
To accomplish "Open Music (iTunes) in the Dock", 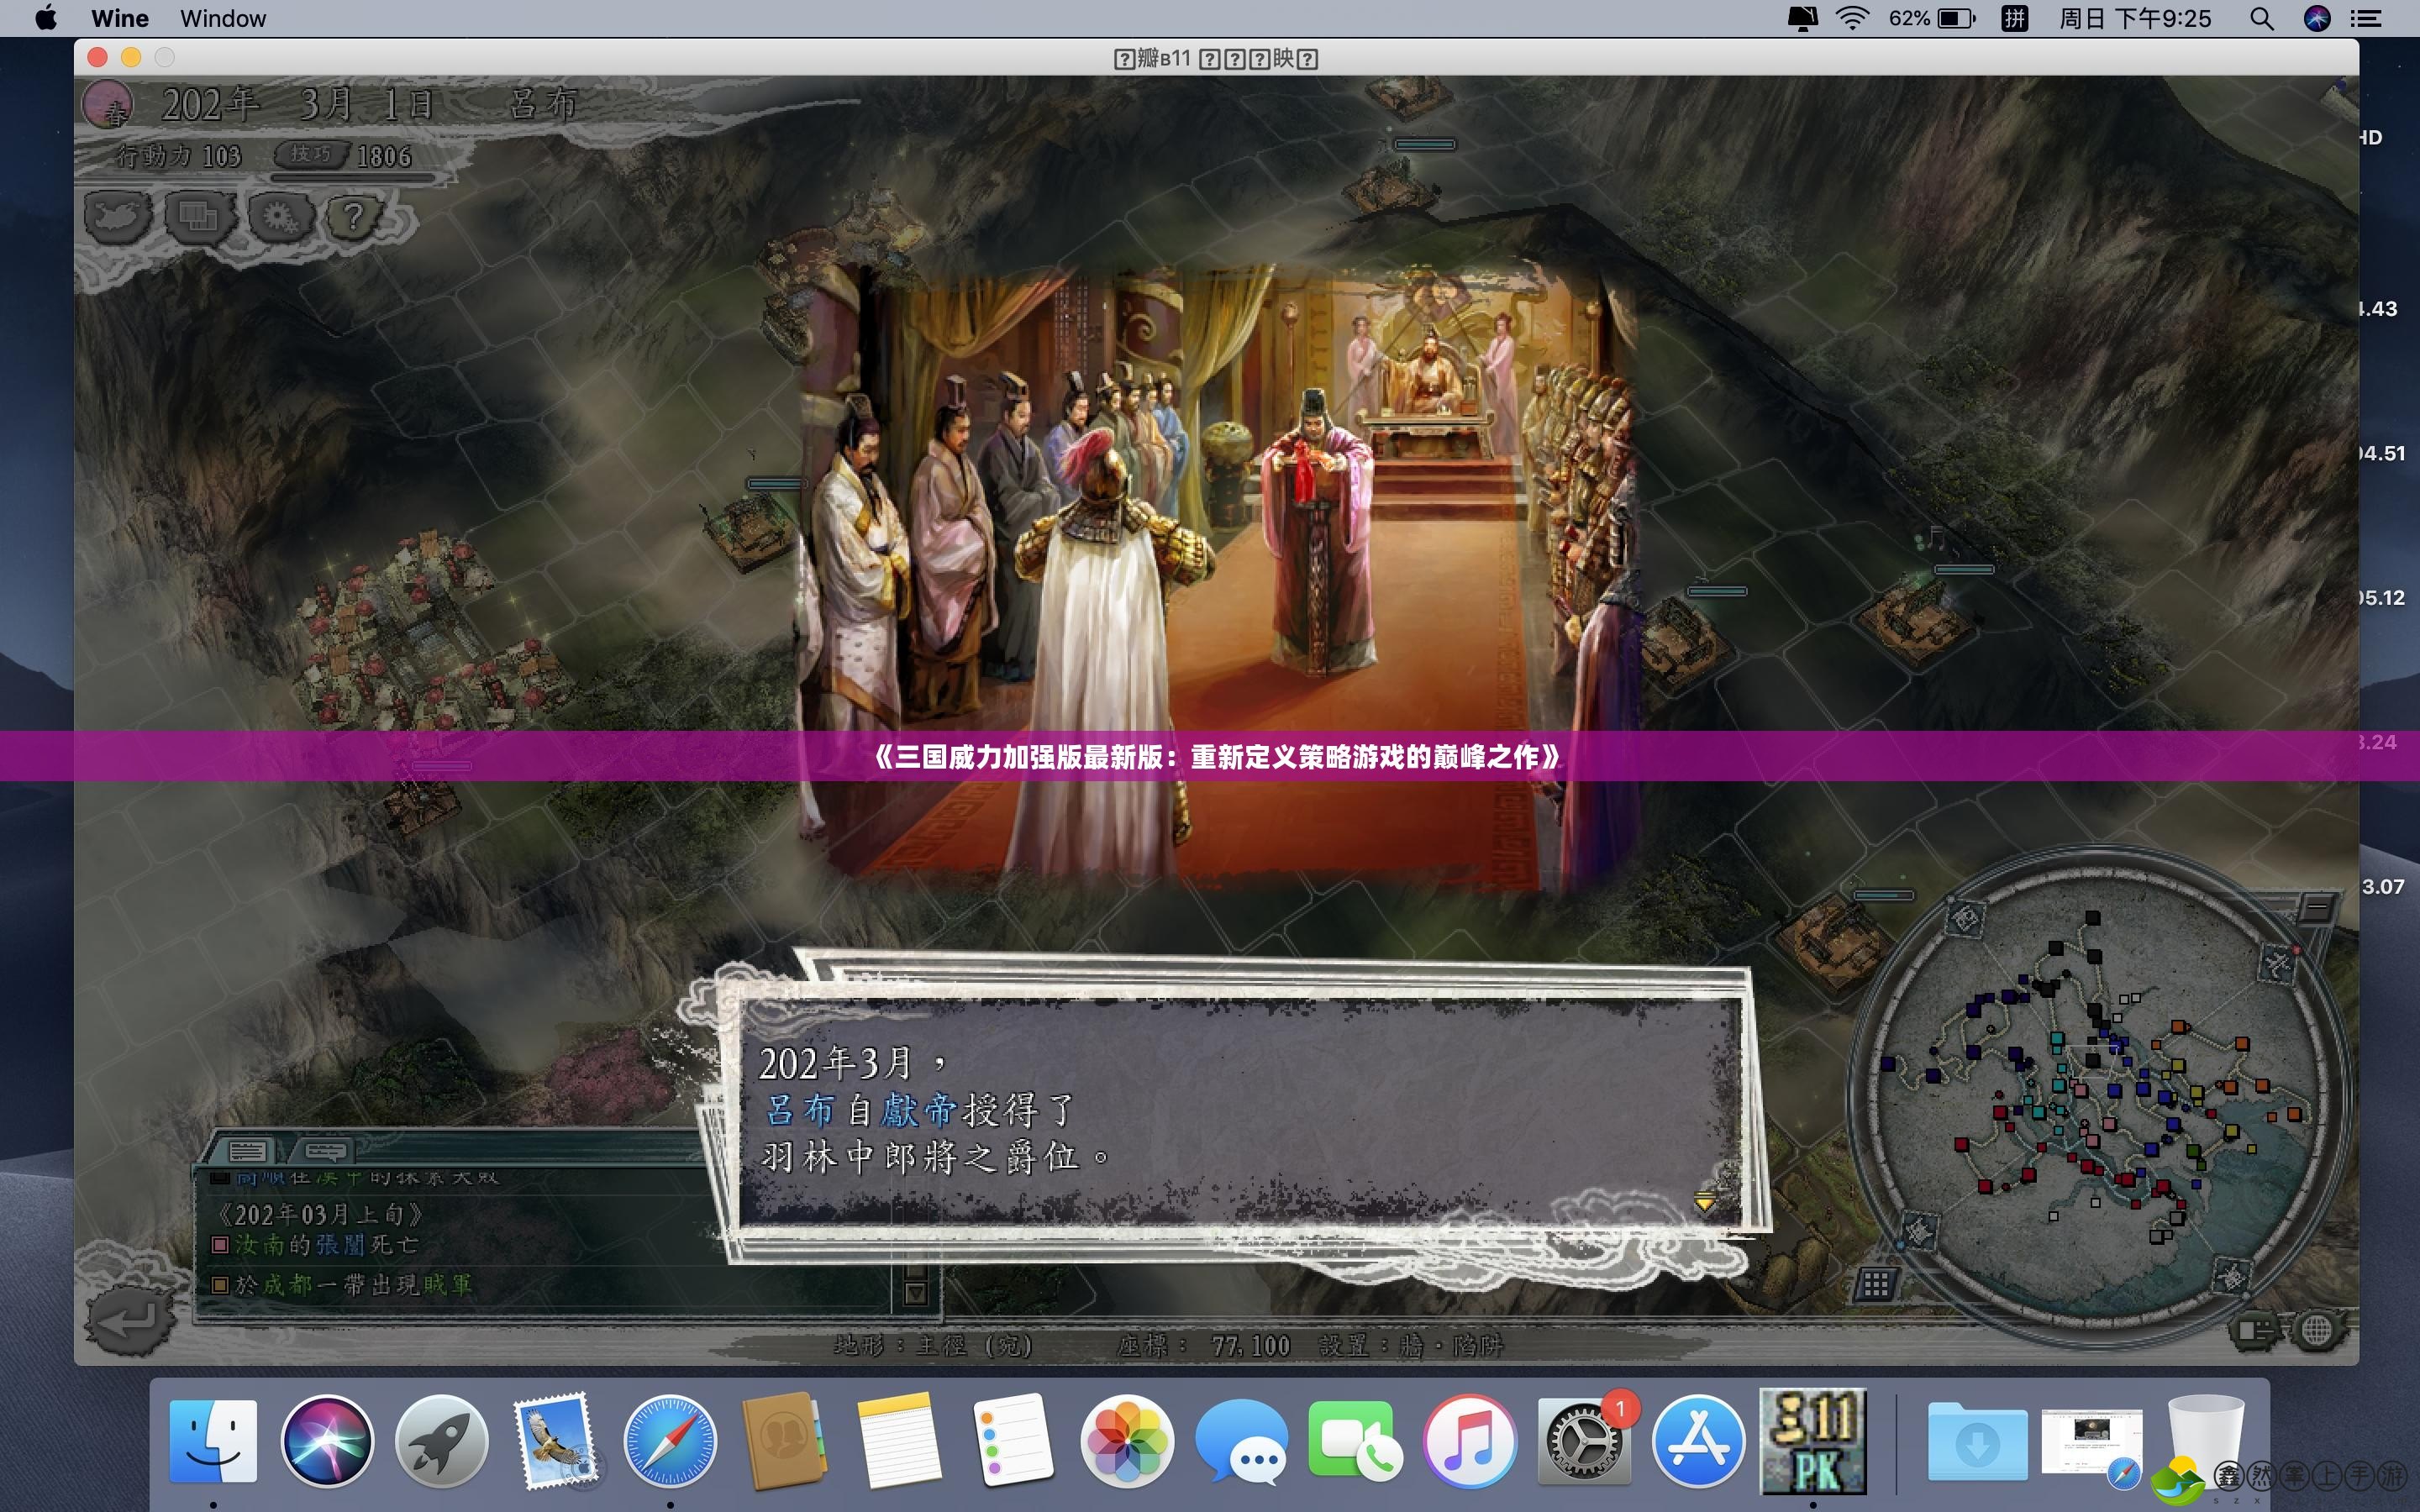I will (1470, 1441).
